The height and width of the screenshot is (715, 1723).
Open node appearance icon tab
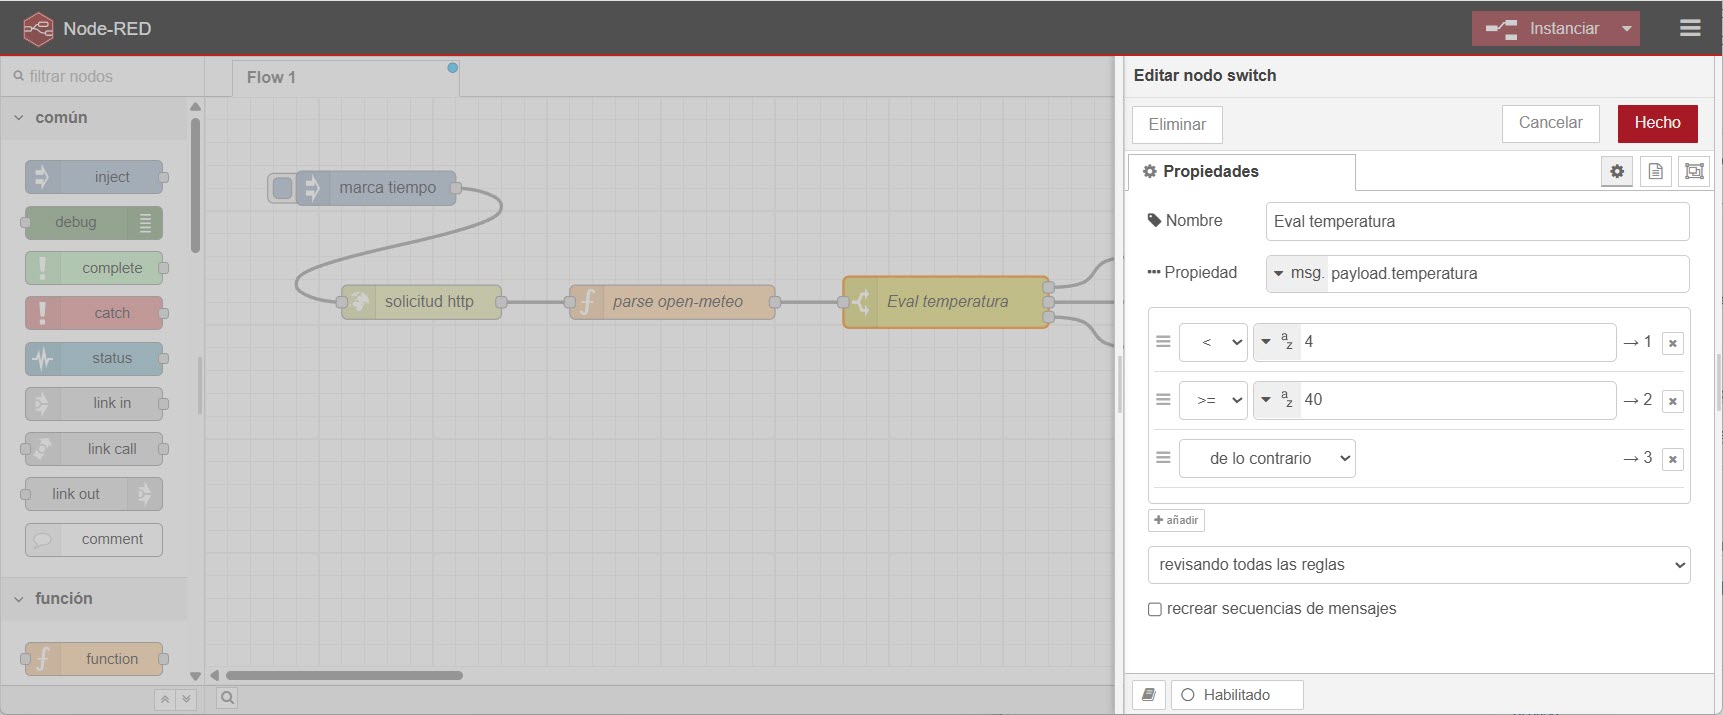coord(1694,171)
